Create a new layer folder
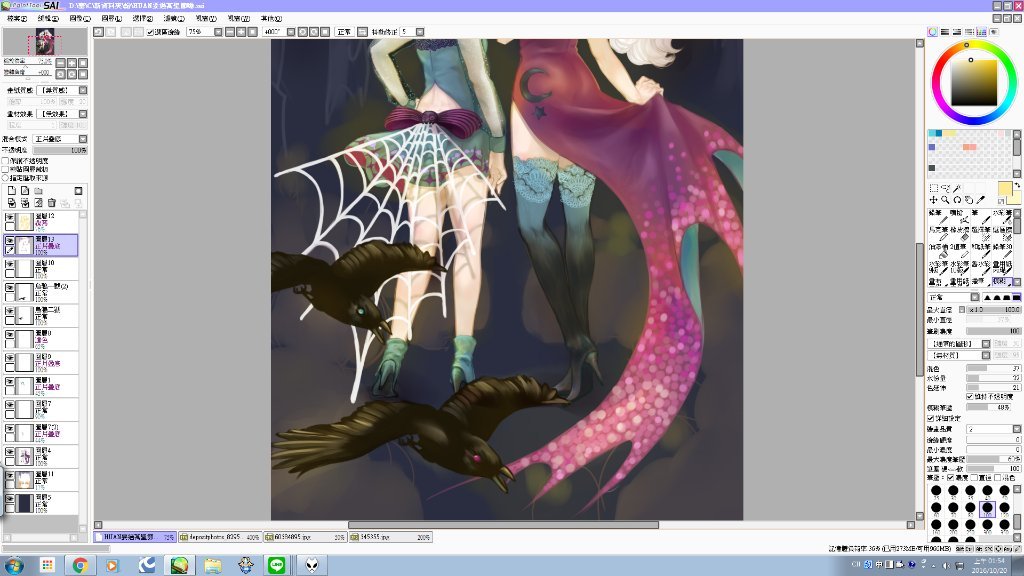Image resolution: width=1024 pixels, height=576 pixels. (39, 191)
